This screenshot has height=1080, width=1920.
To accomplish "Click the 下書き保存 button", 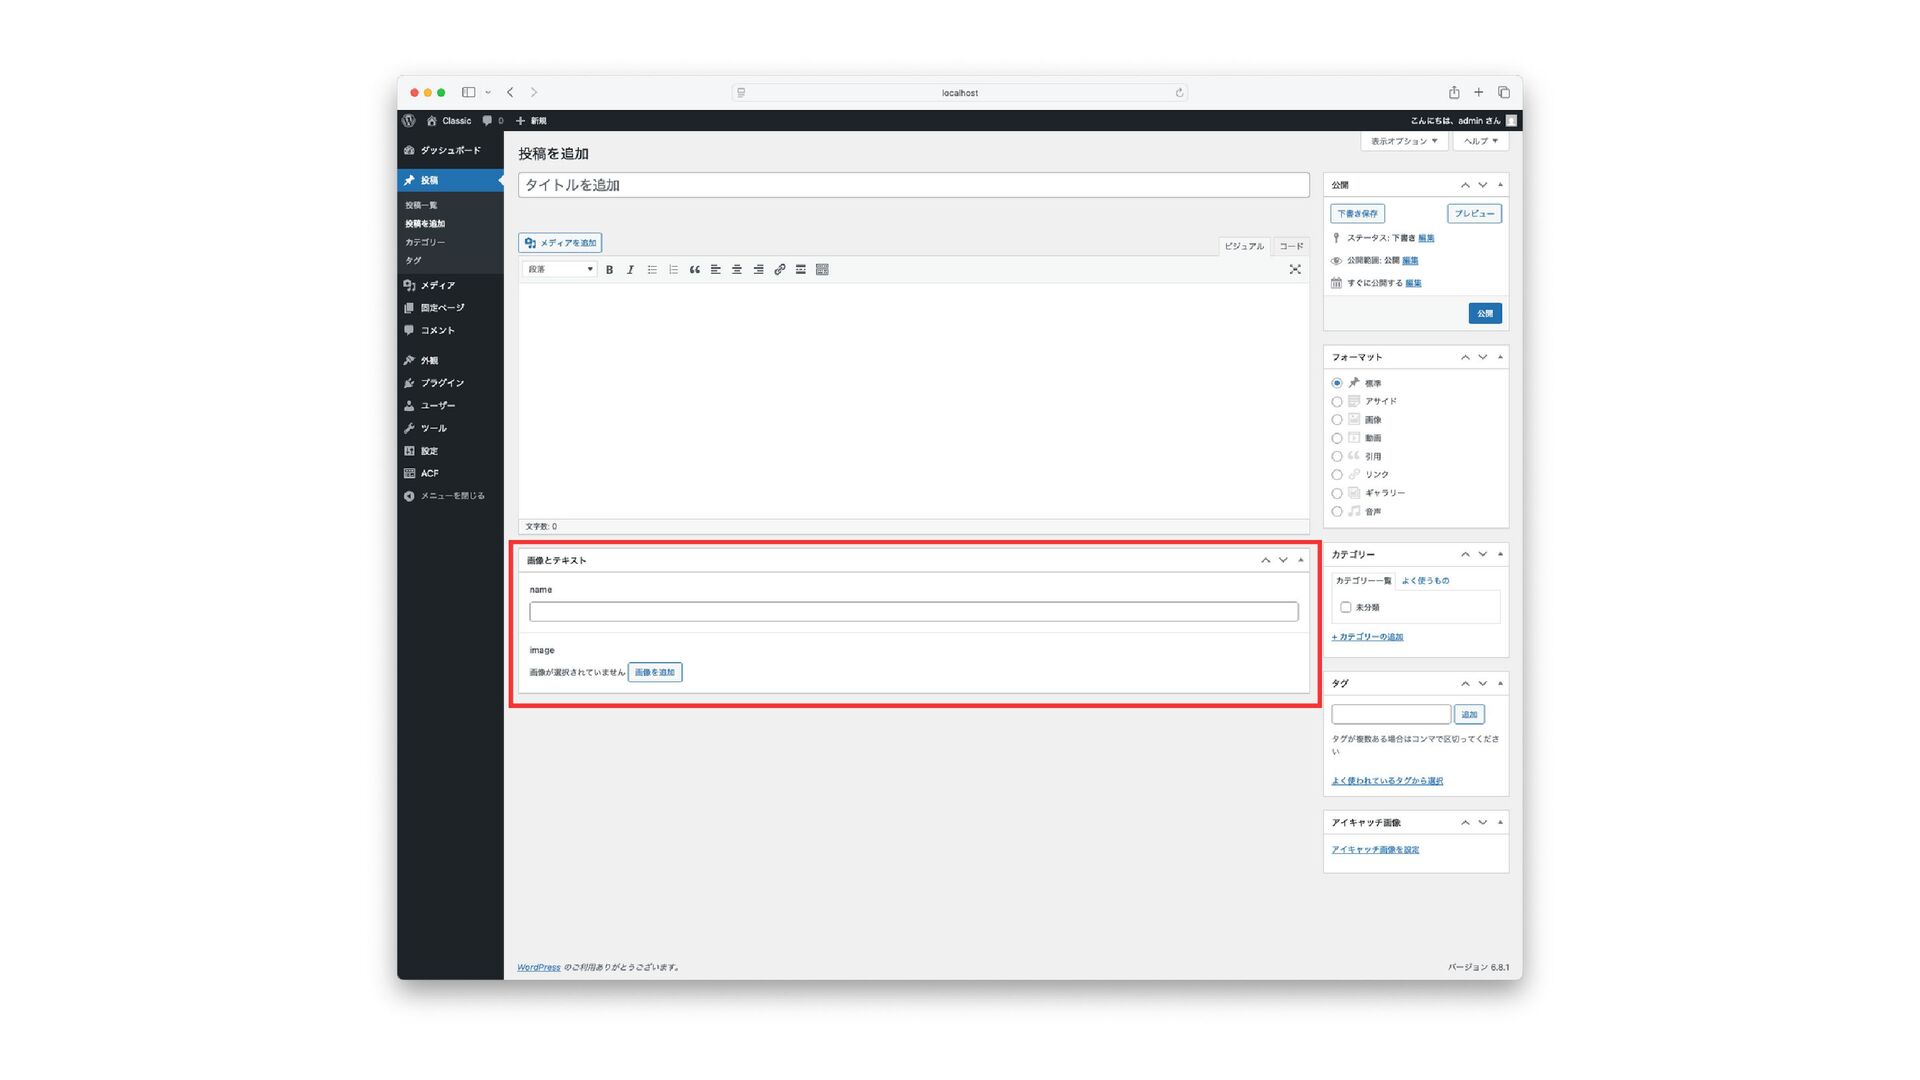I will 1357,214.
